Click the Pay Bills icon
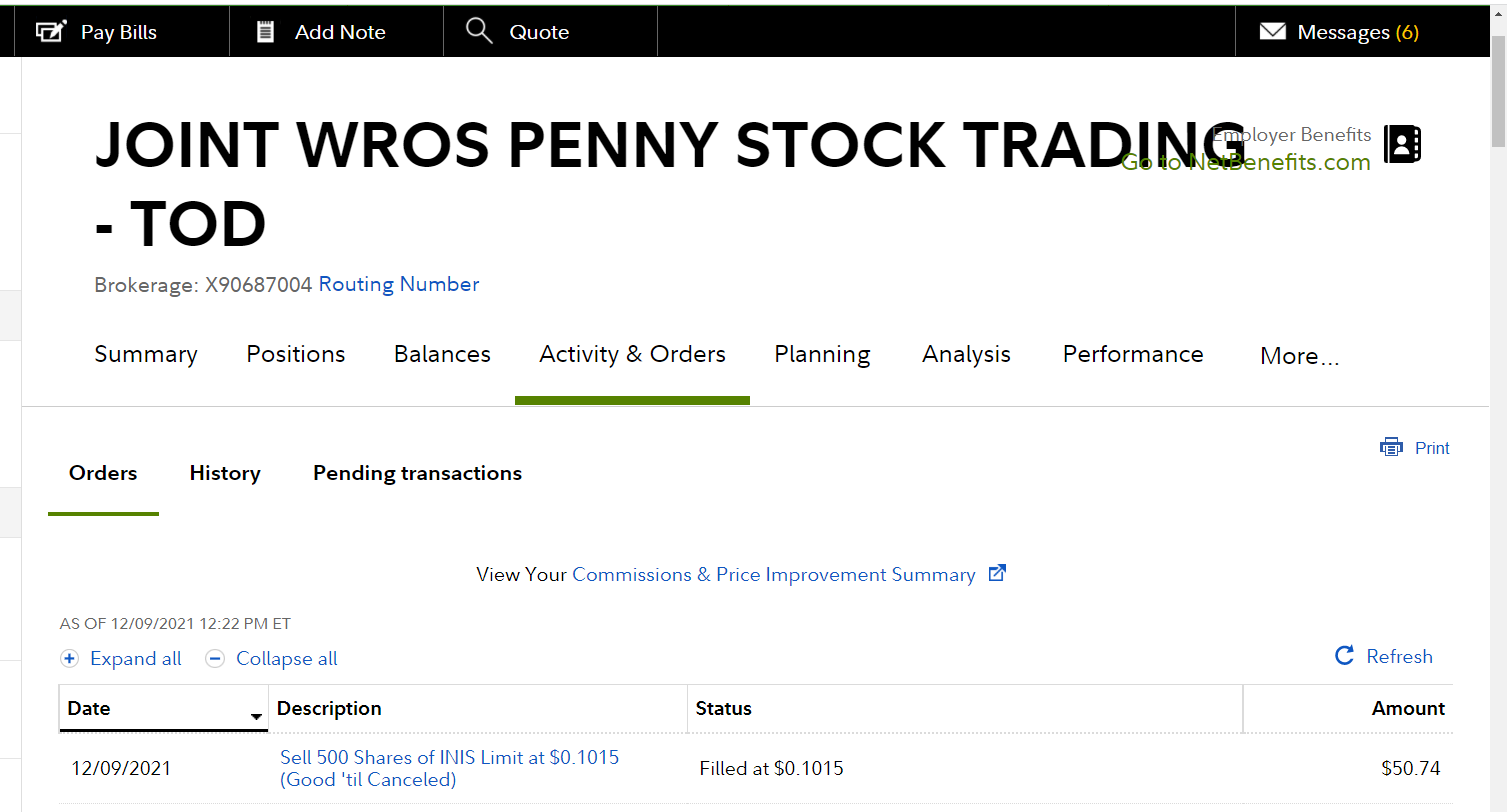The image size is (1507, 812). pyautogui.click(x=50, y=31)
